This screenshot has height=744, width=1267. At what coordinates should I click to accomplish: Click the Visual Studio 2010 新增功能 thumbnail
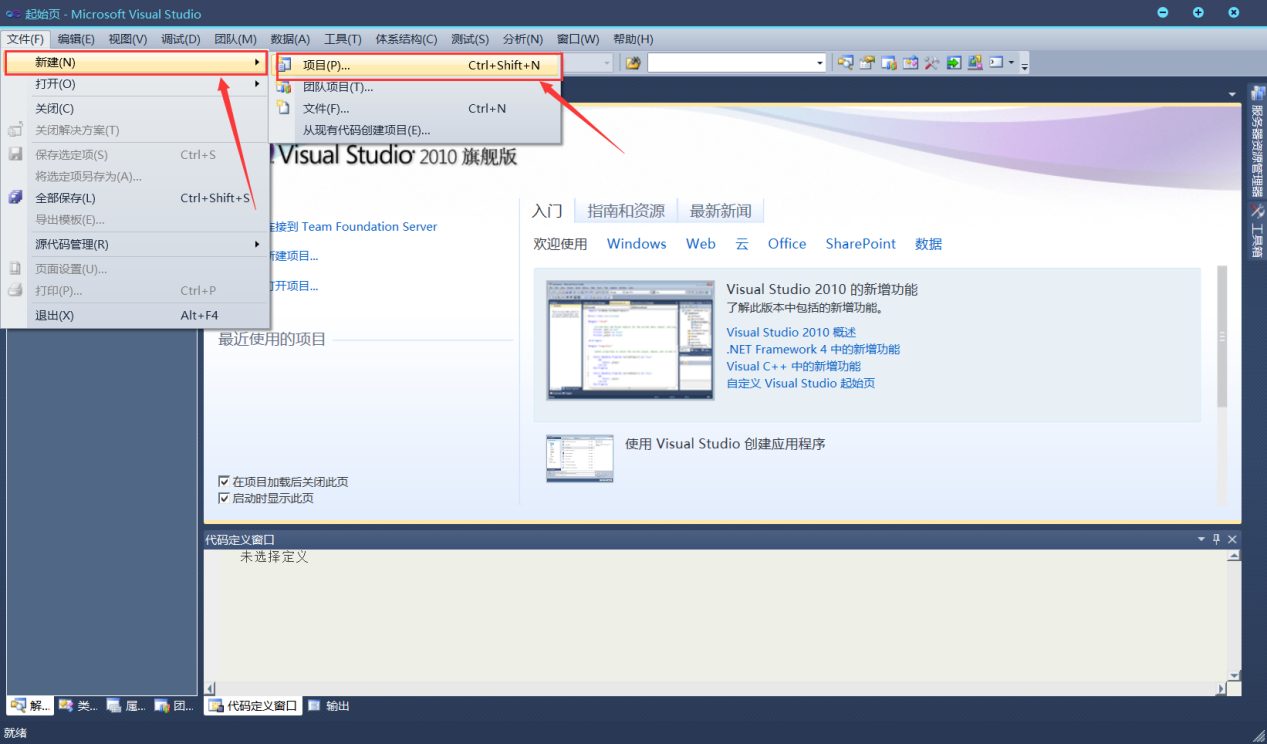630,340
